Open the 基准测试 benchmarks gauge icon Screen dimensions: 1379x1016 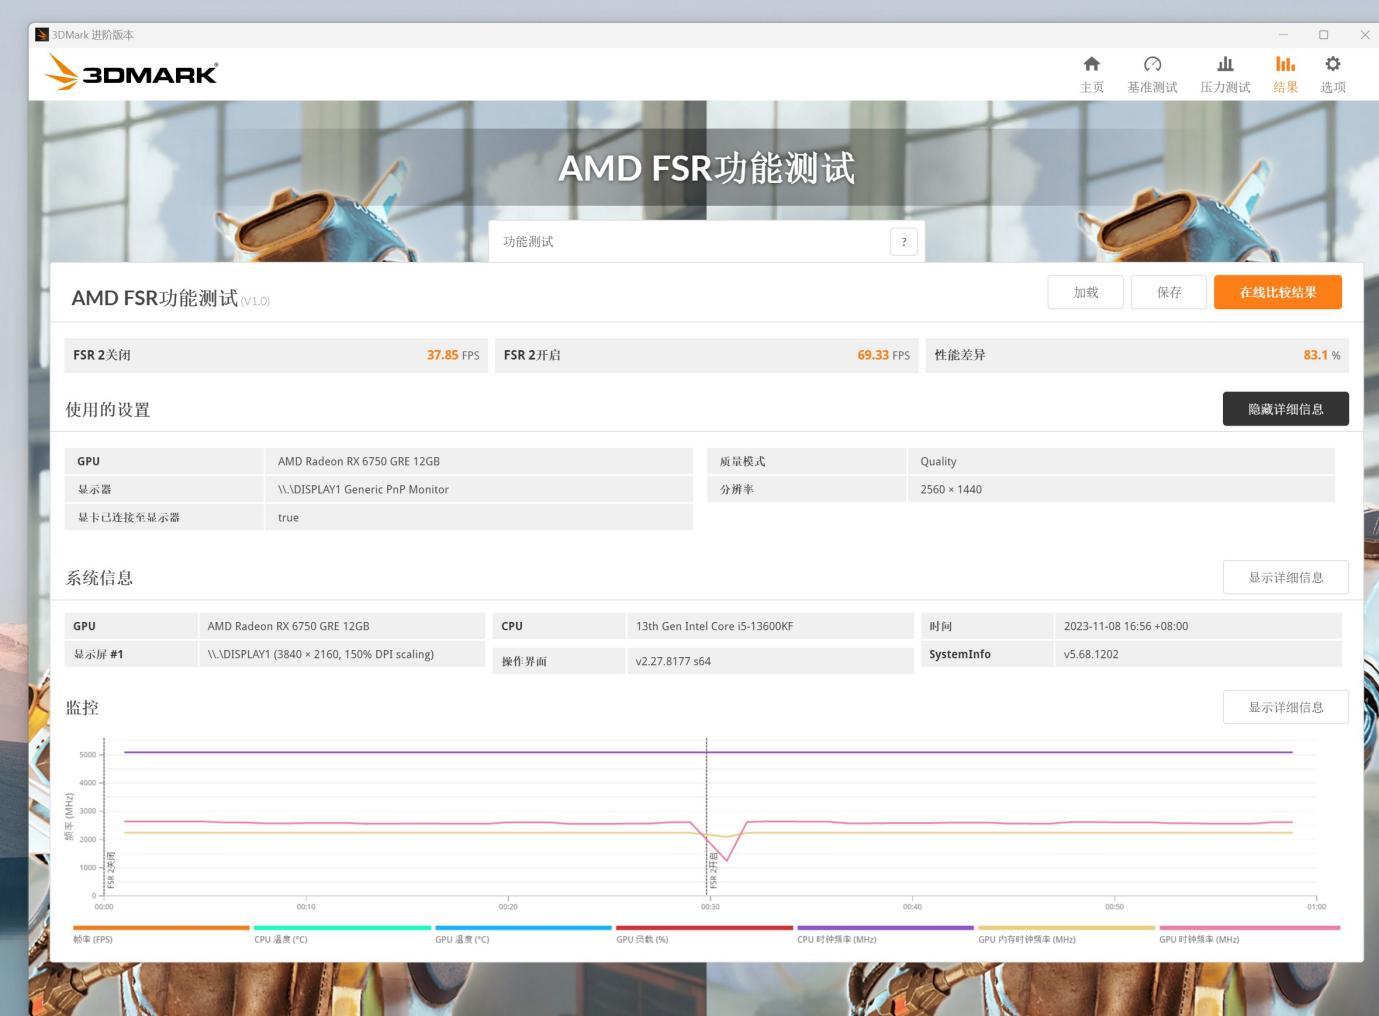[x=1152, y=64]
